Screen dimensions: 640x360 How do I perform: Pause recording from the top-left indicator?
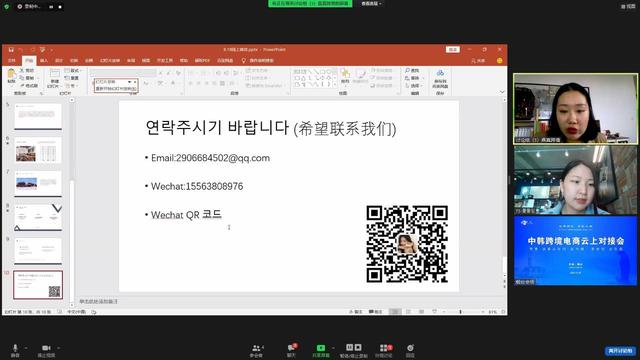(x=51, y=7)
